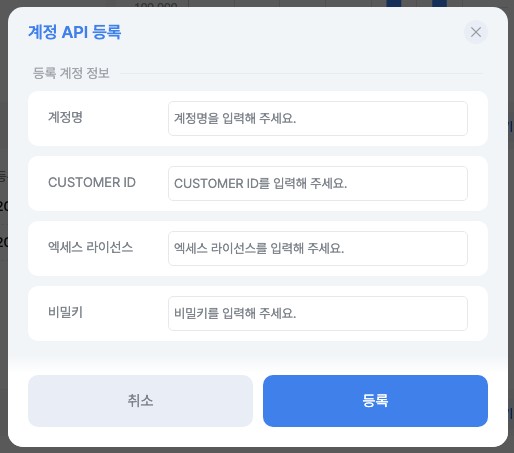514x453 pixels.
Task: Click the 엑세스 라이선스 field label
Action: click(x=90, y=247)
